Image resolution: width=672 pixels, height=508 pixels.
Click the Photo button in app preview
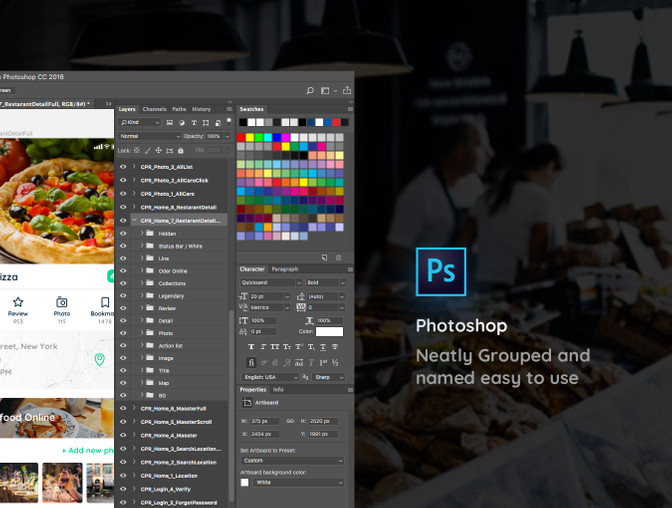(x=62, y=310)
